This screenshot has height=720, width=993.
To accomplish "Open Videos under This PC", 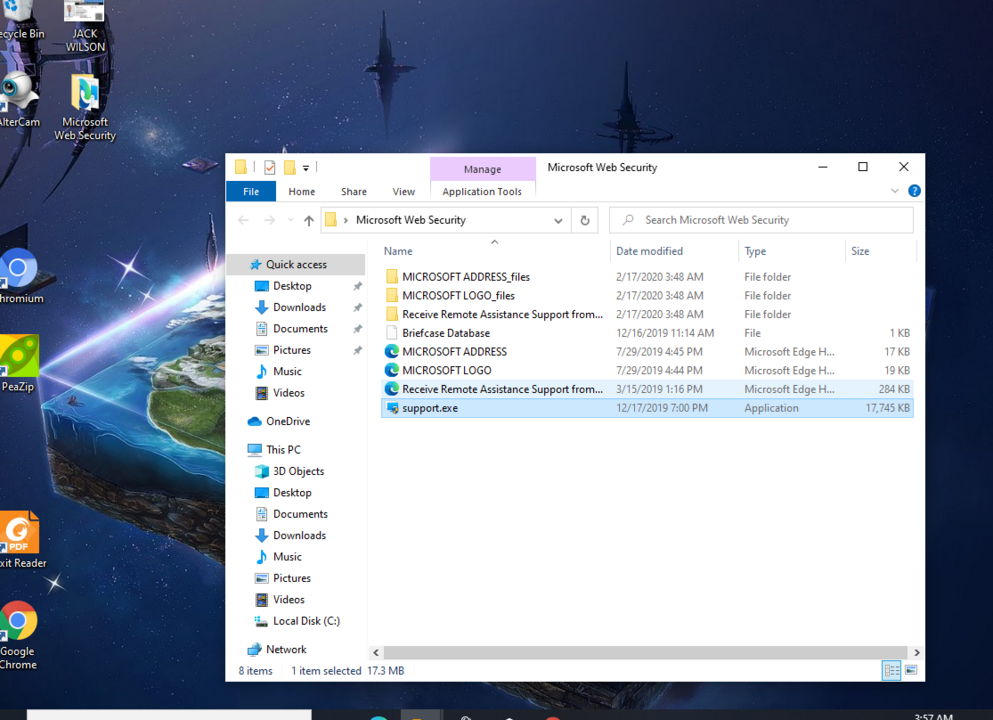I will [x=288, y=600].
